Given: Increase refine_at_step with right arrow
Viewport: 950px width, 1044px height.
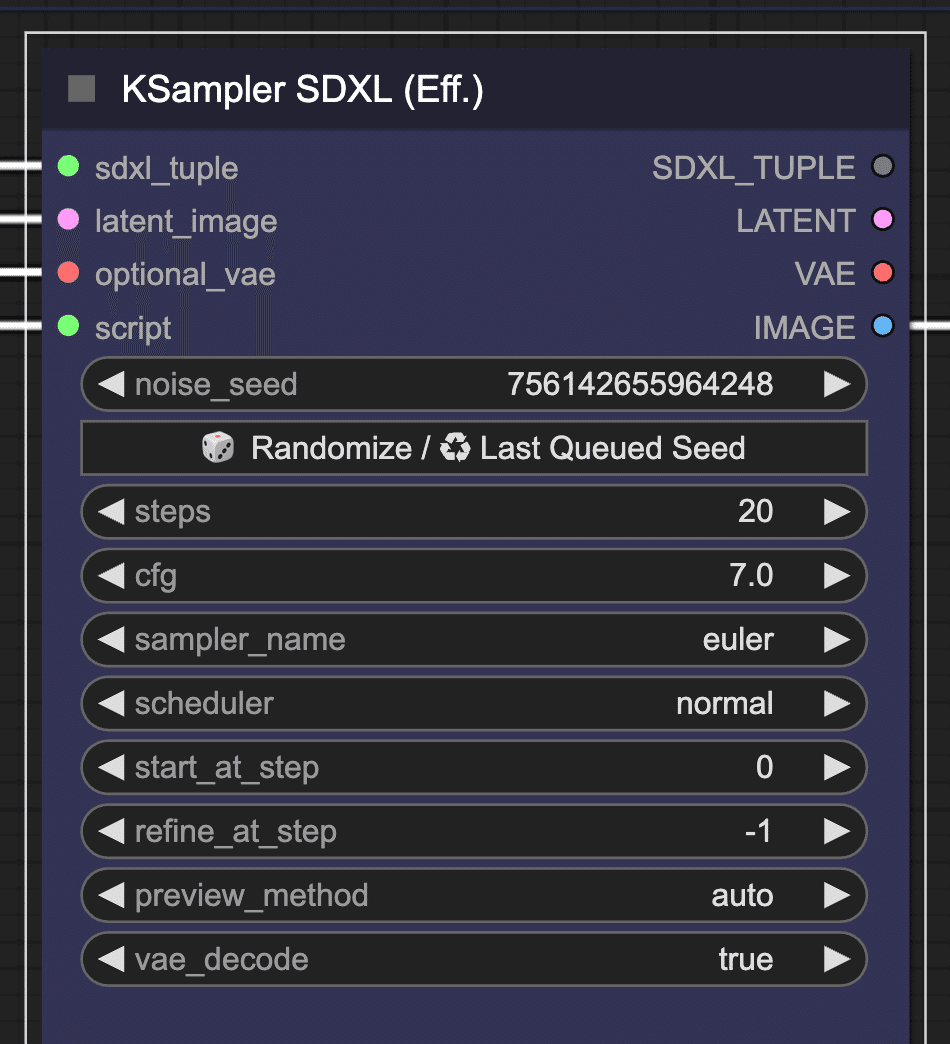Looking at the screenshot, I should [837, 832].
